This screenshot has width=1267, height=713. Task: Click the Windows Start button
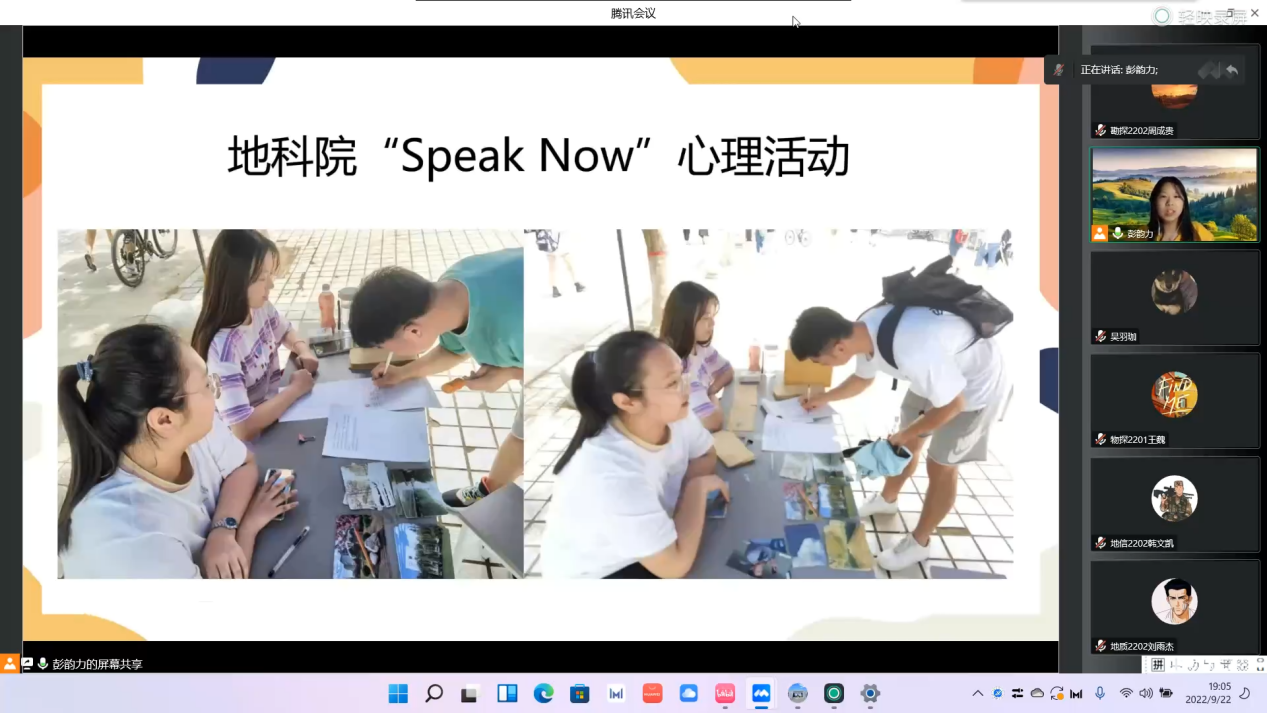tap(398, 694)
